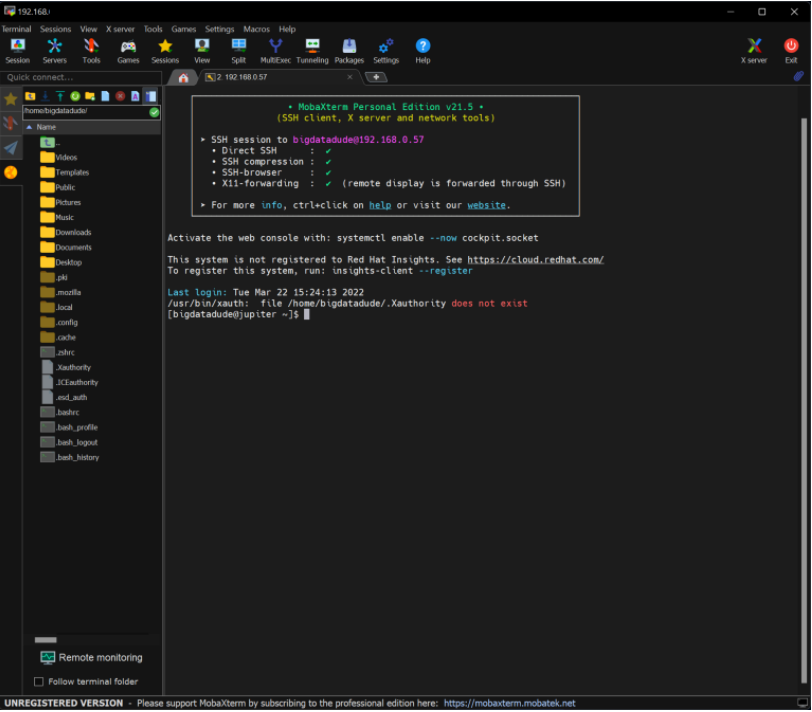Click the terminal vertical scrollbar

(x=804, y=399)
